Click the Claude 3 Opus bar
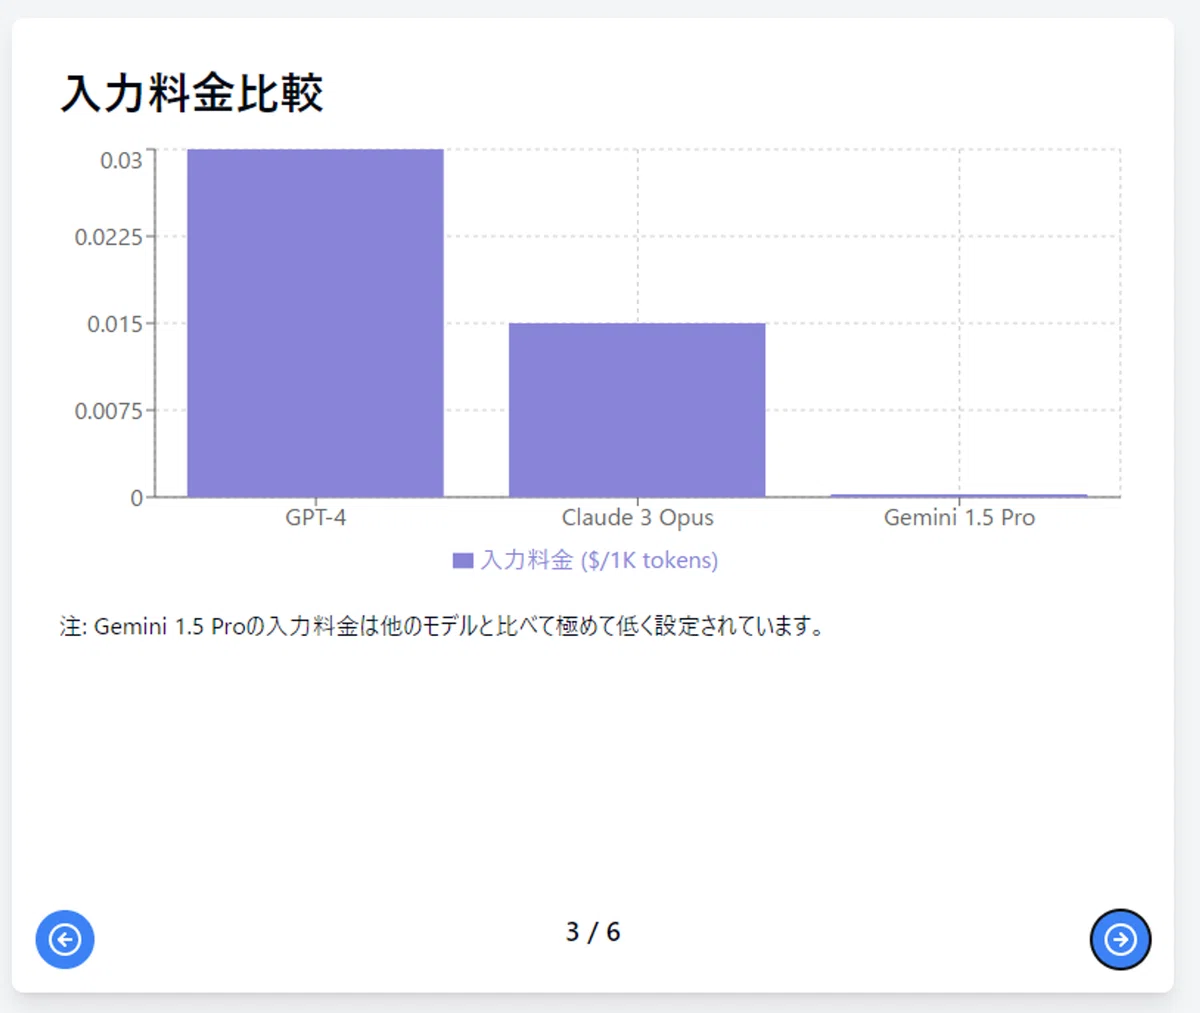 637,410
